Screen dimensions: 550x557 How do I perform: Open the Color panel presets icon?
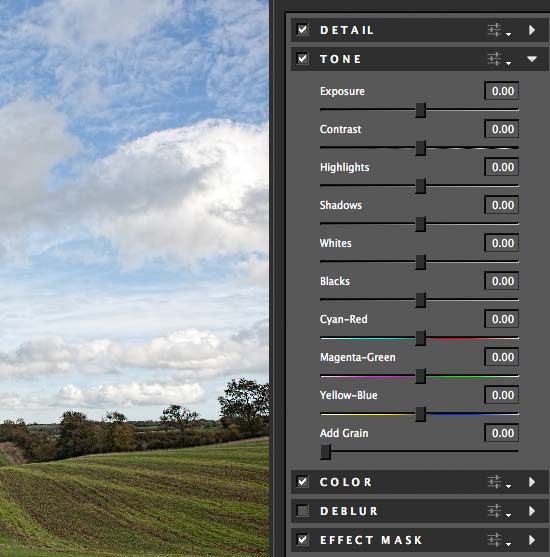(499, 482)
